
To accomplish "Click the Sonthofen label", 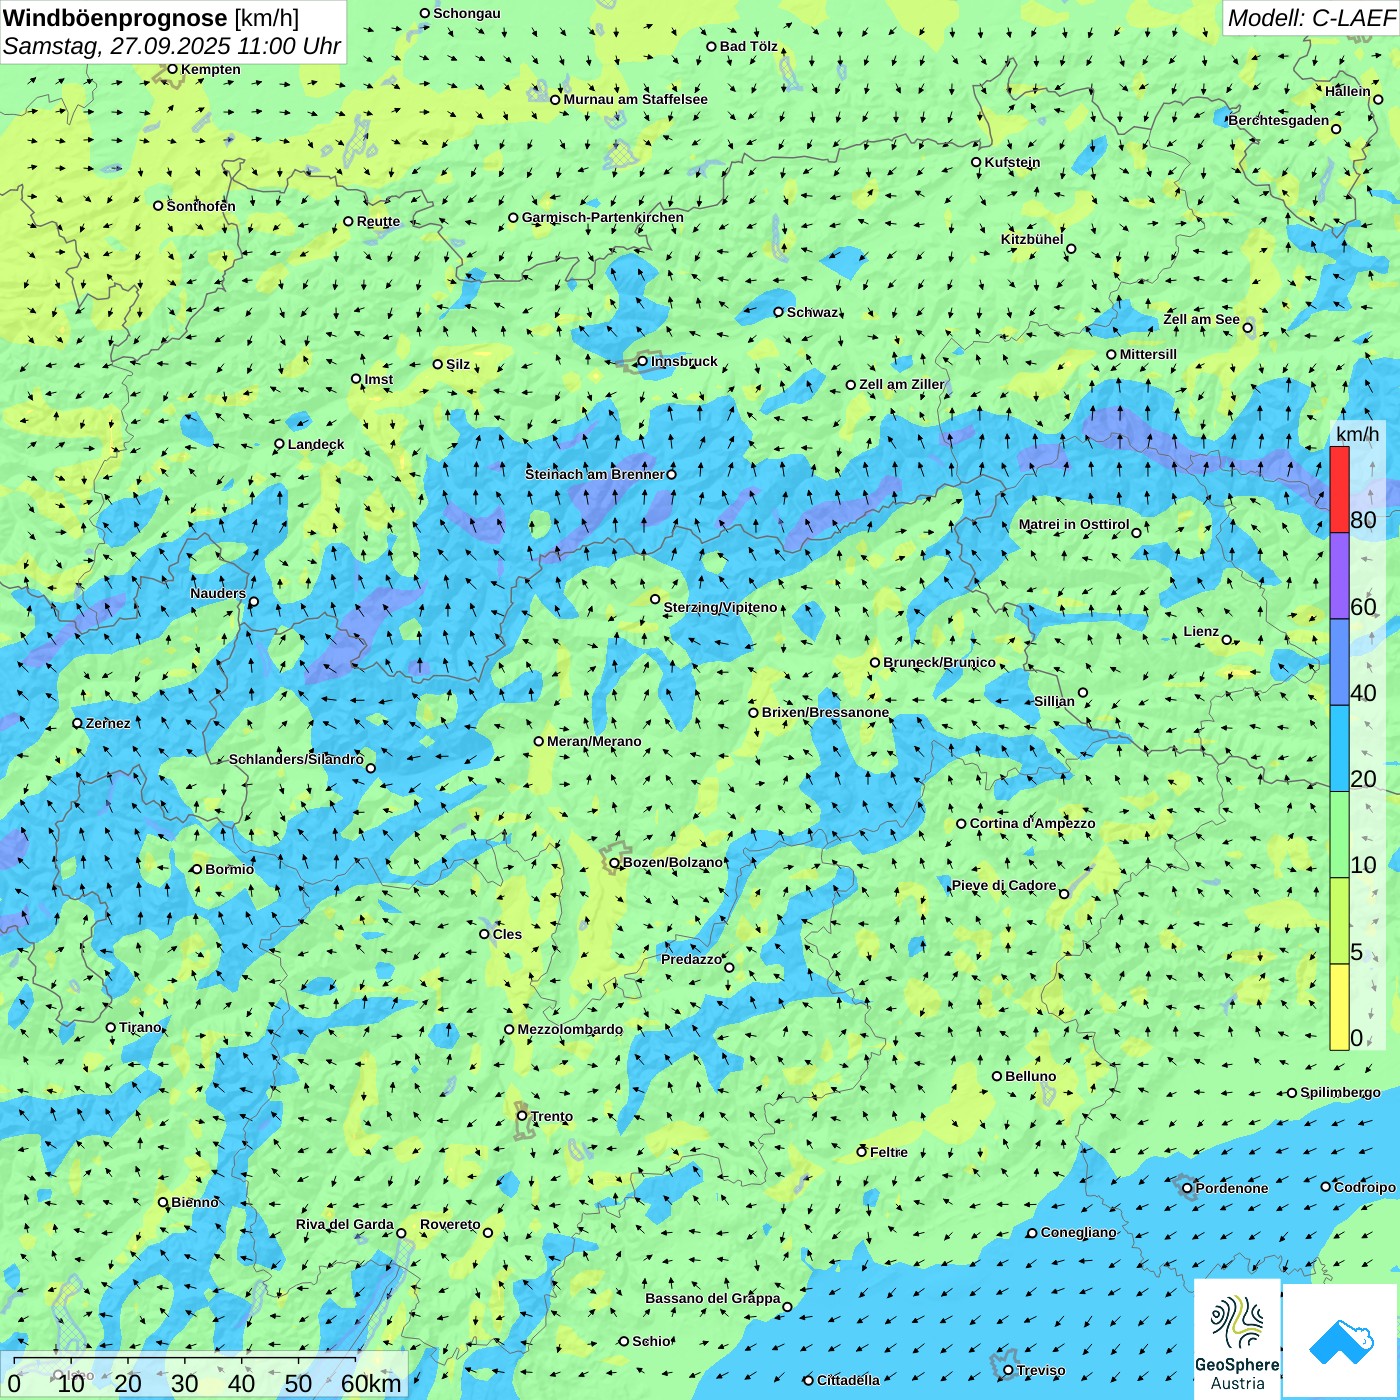I will pyautogui.click(x=201, y=206).
